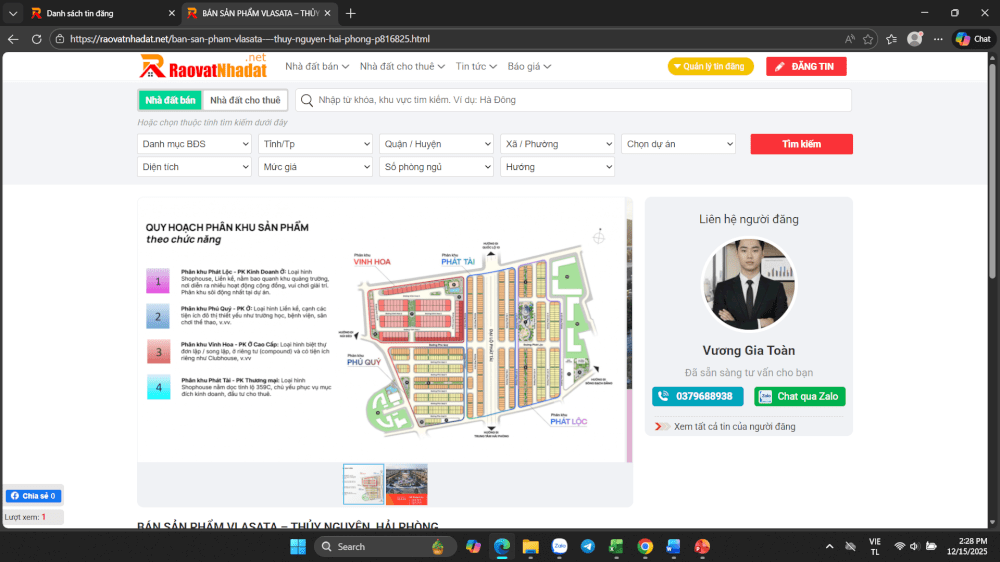Launch Zalo from the taskbar
1000x562 pixels.
(559, 546)
